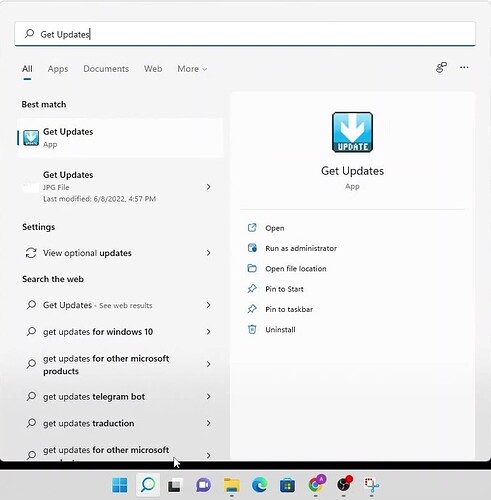Click search icon beside 'get updates telegram bot'
Image resolution: width=491 pixels, height=500 pixels.
31,396
